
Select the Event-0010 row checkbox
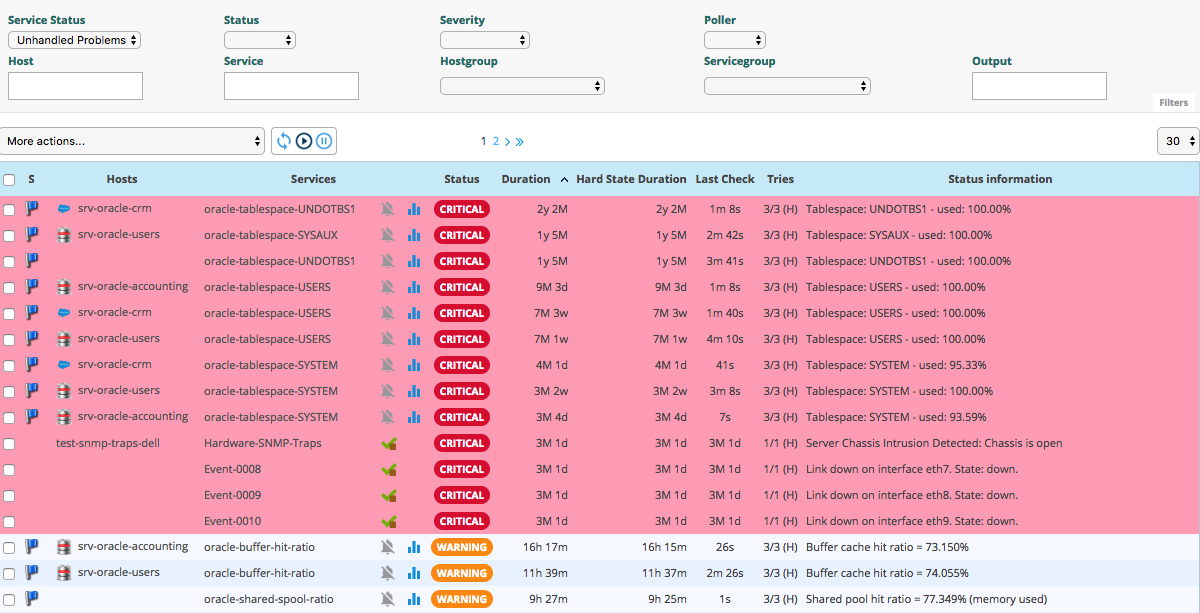click(9, 521)
